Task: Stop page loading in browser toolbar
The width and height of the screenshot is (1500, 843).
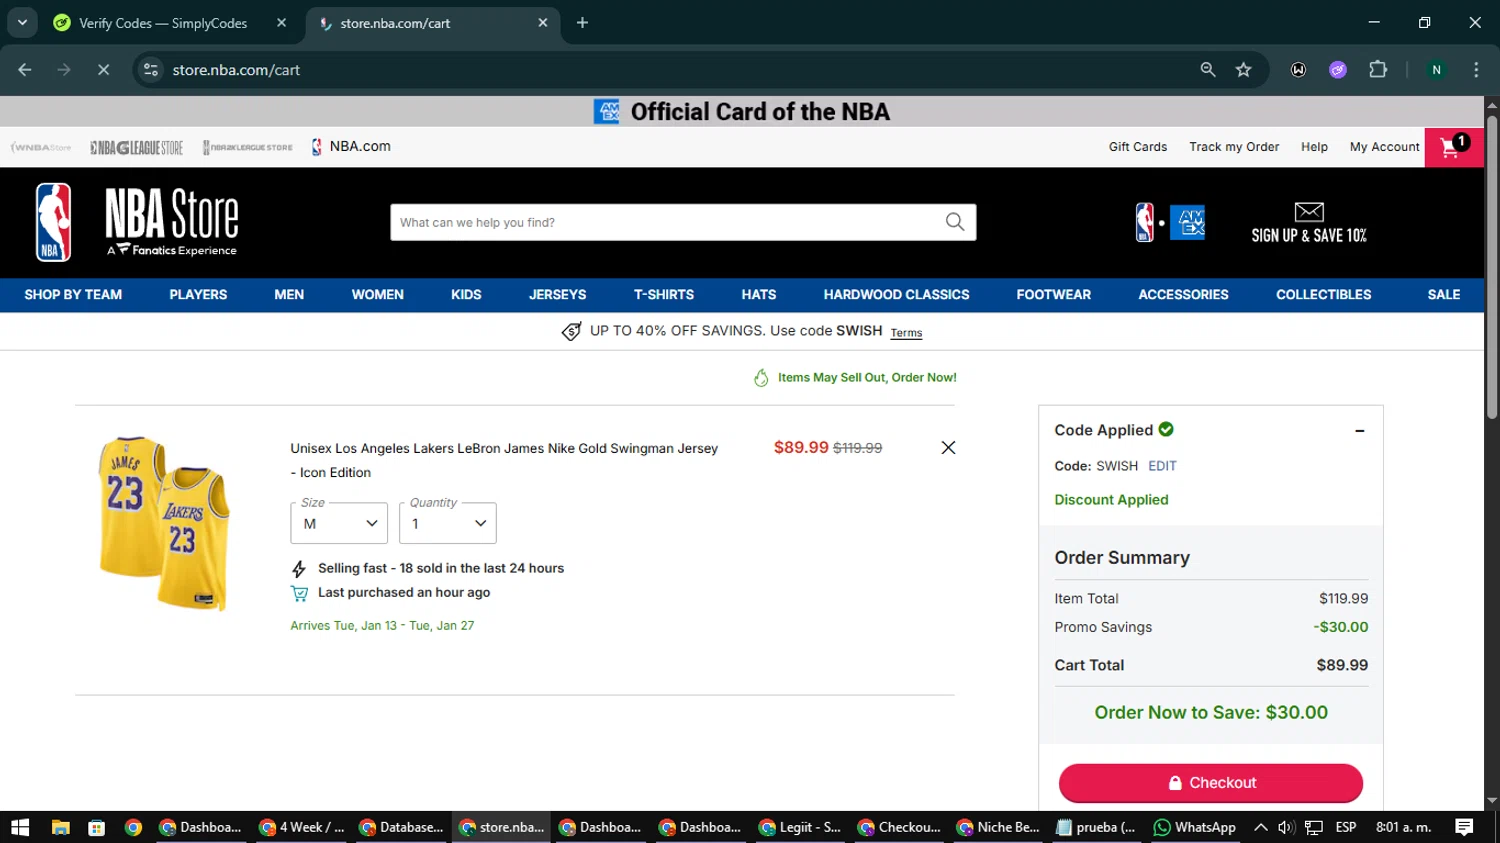Action: pos(103,70)
